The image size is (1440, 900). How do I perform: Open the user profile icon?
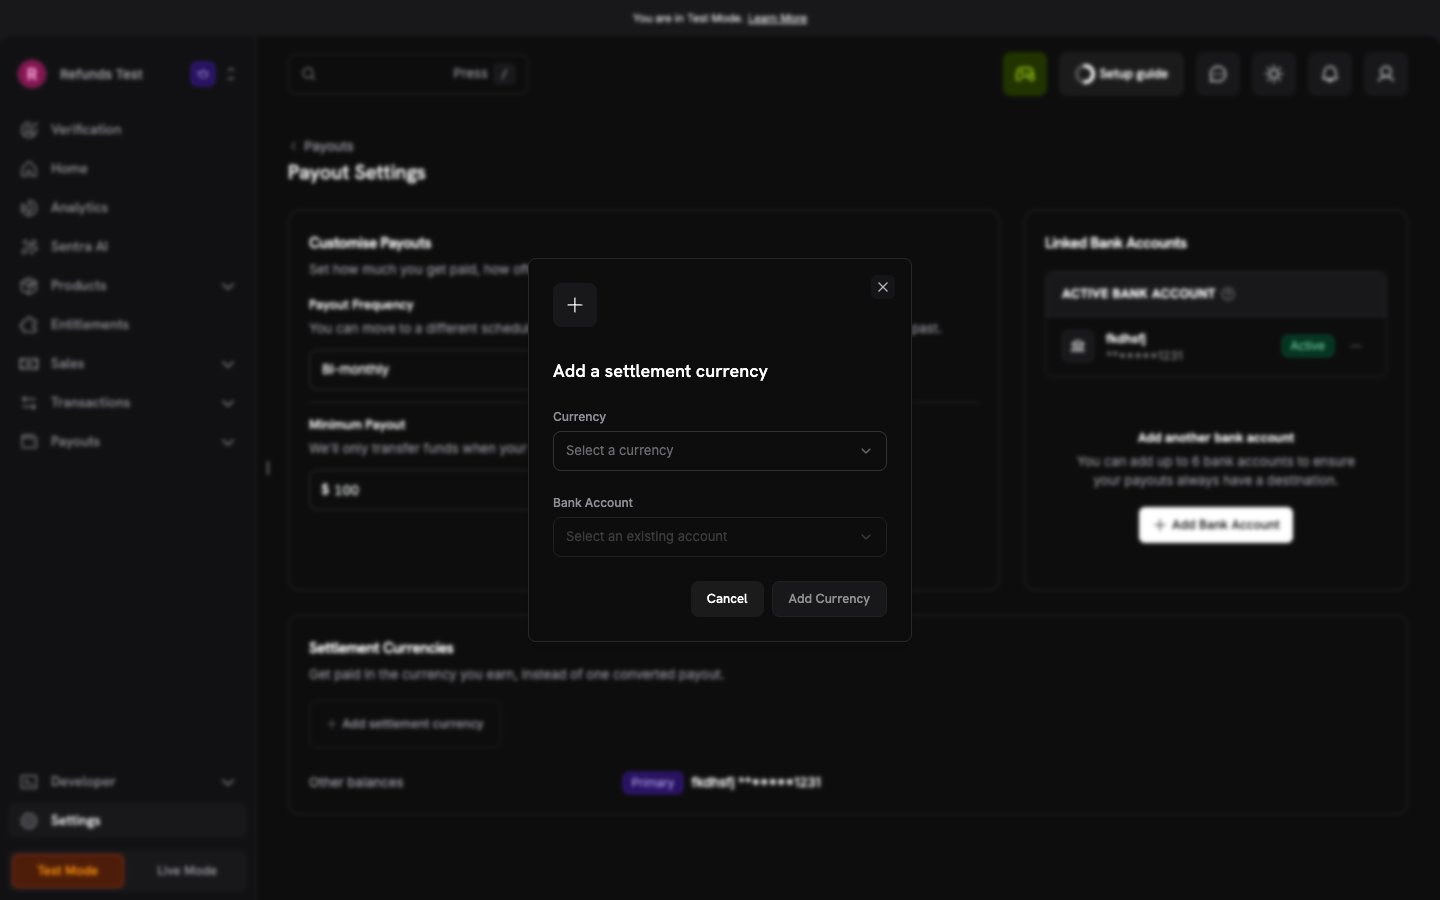(x=1386, y=74)
